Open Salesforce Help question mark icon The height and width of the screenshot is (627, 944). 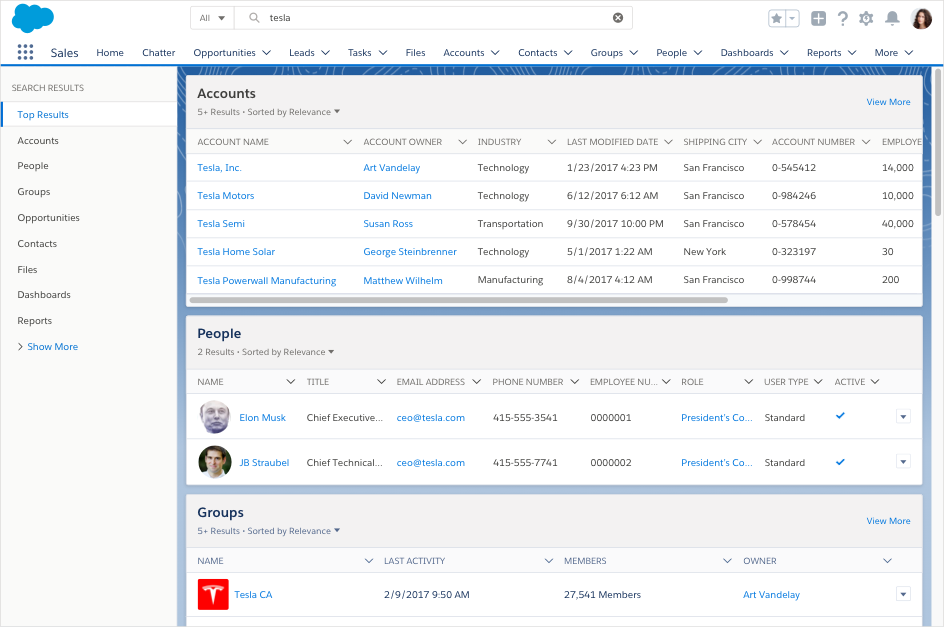(x=841, y=18)
